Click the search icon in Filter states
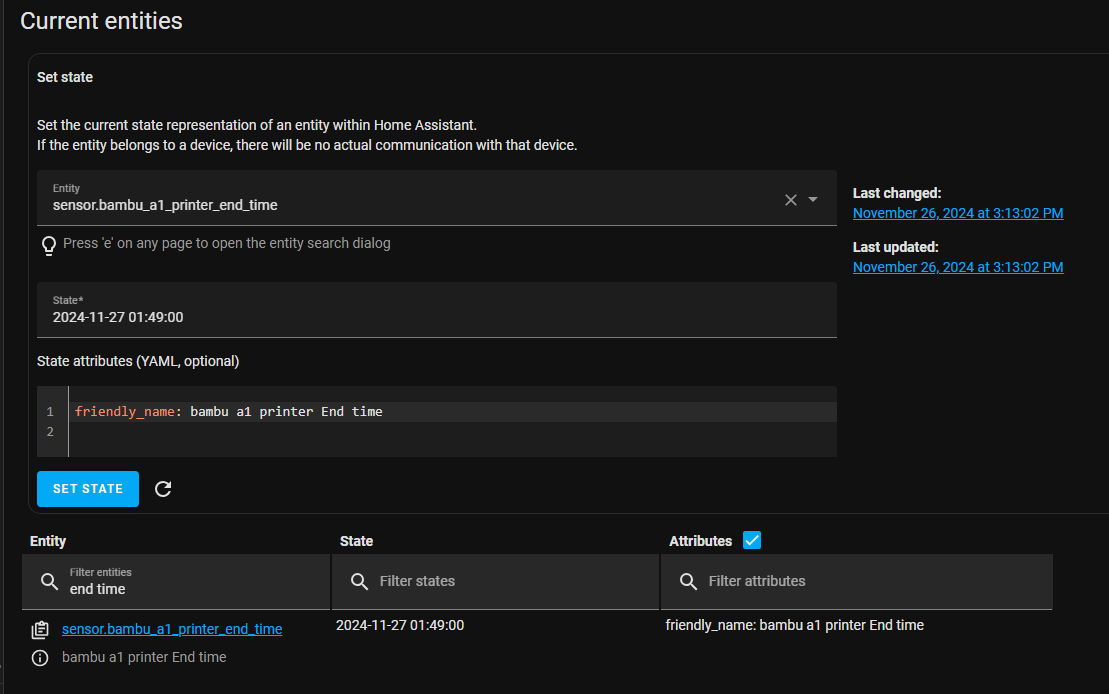 359,582
